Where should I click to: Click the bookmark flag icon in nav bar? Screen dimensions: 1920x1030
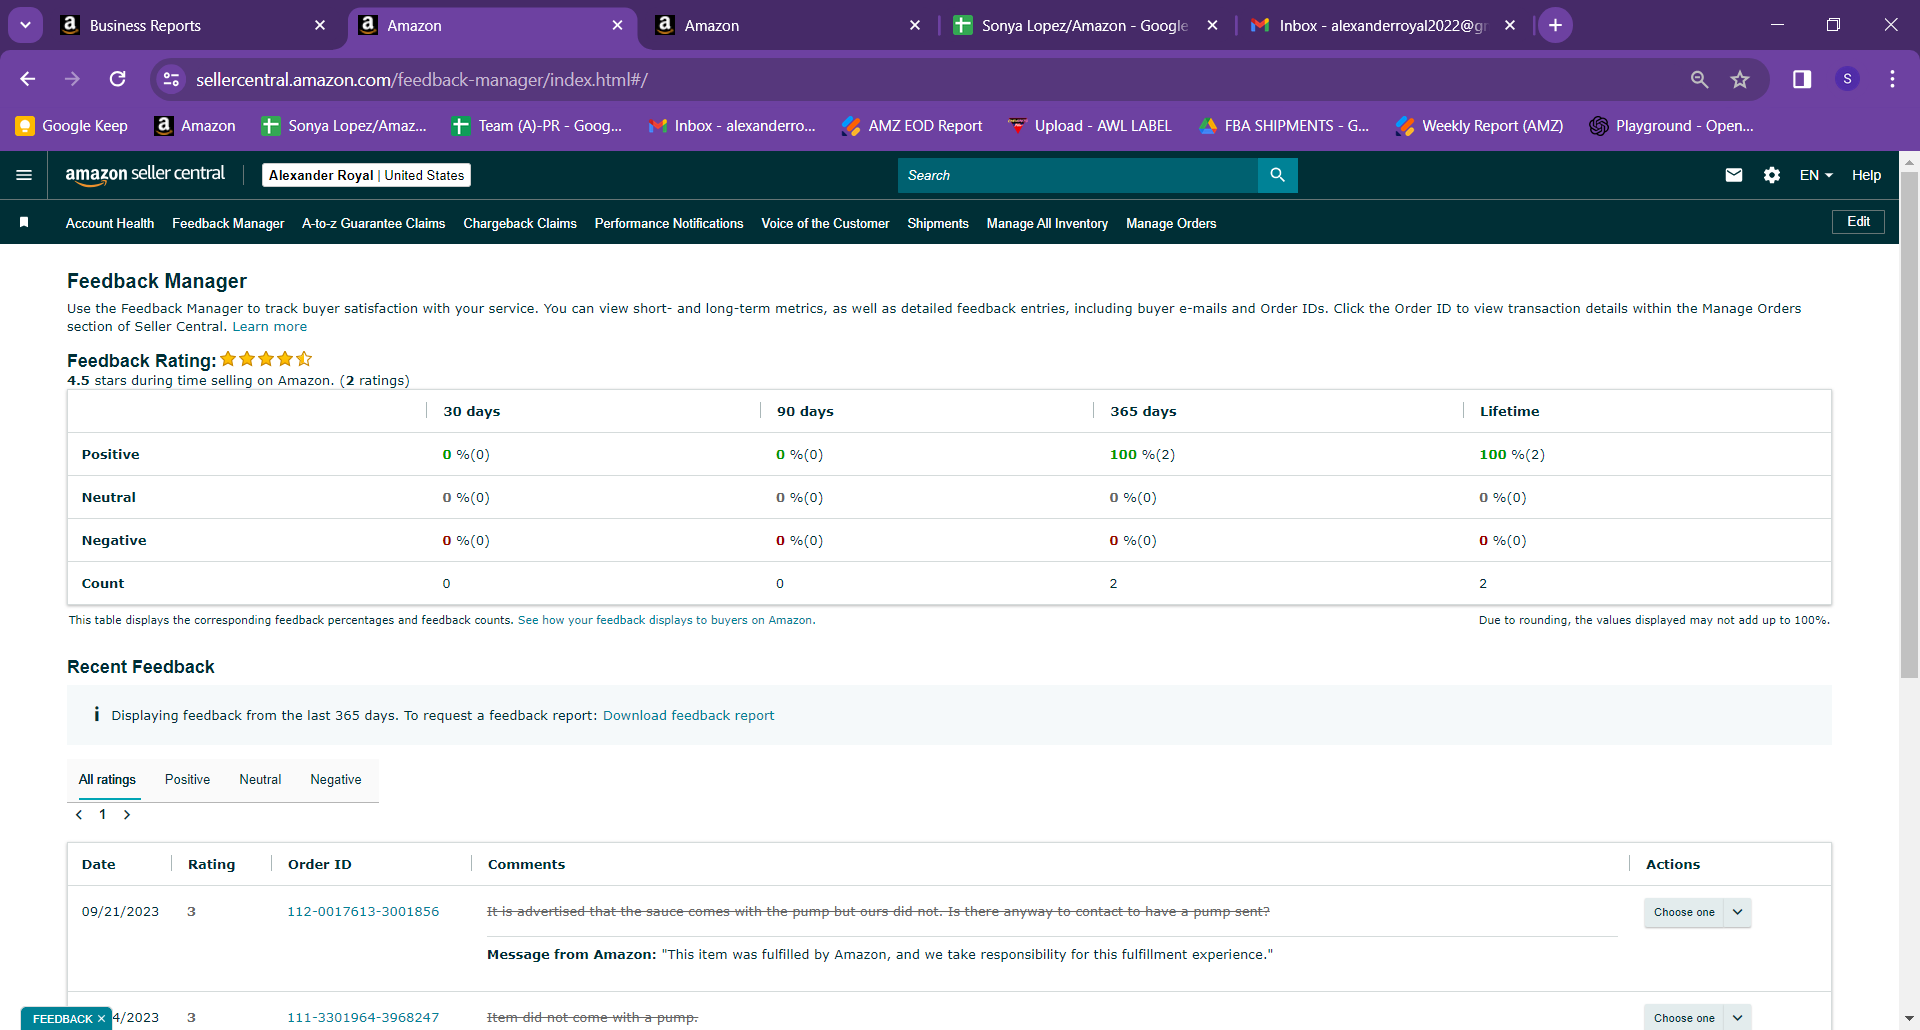(24, 222)
